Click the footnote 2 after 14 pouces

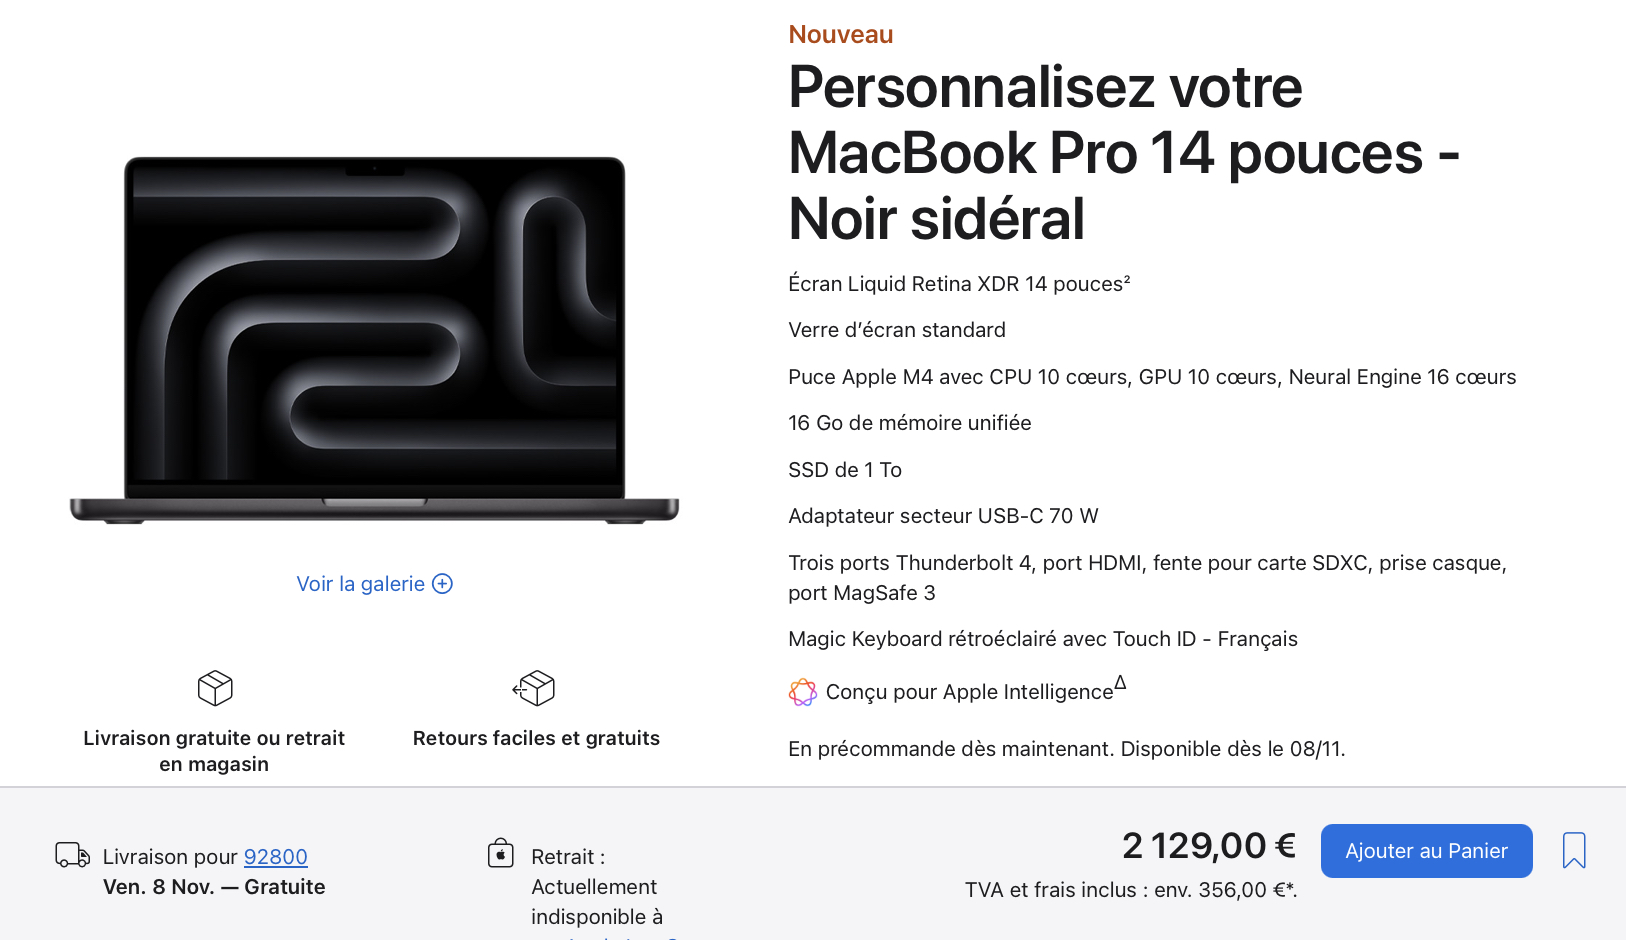pyautogui.click(x=1126, y=279)
